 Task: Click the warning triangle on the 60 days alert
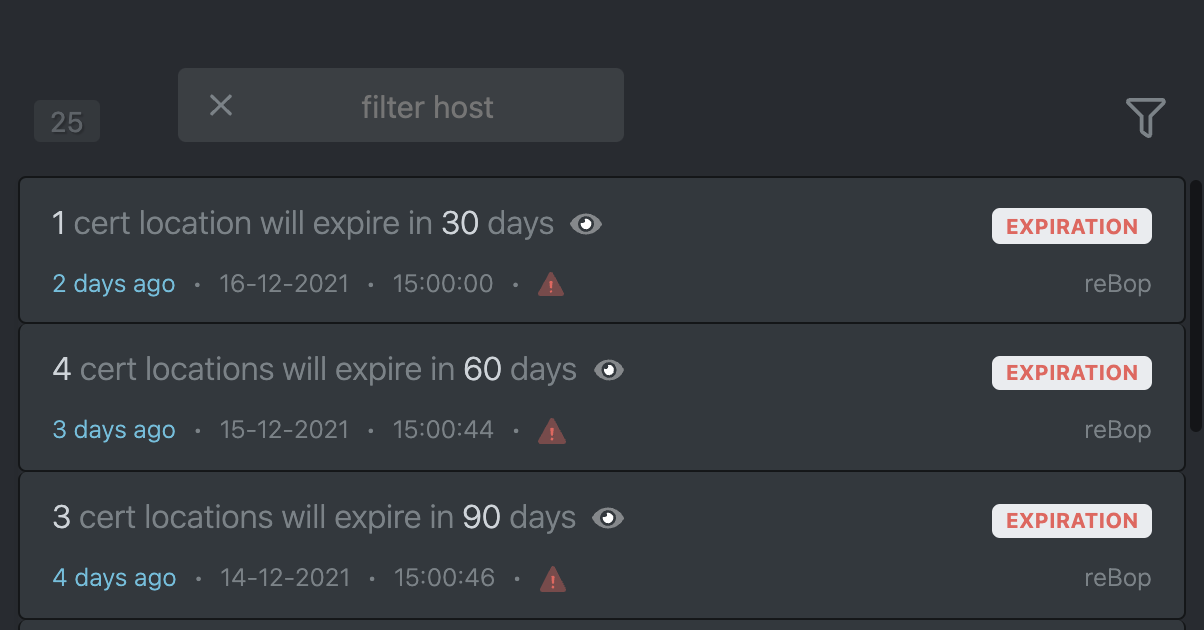(552, 431)
